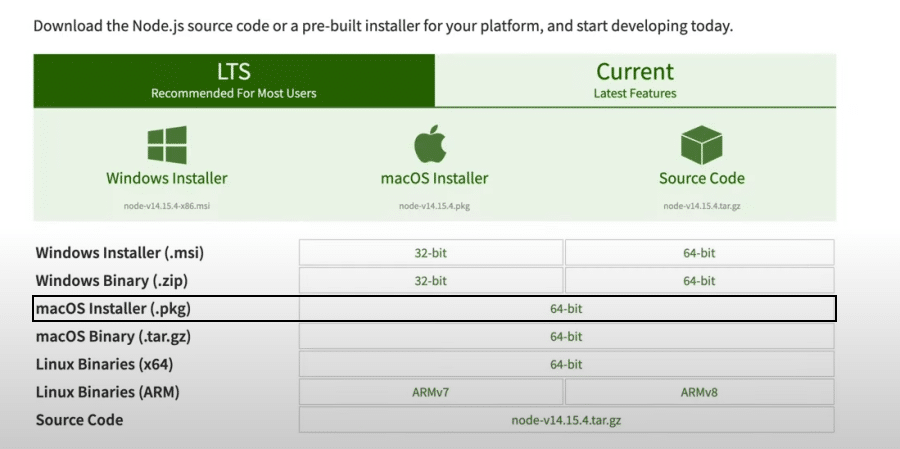Screen dimensions: 900x449
Task: Download Linux Binaries ARMv7
Action: [430, 392]
